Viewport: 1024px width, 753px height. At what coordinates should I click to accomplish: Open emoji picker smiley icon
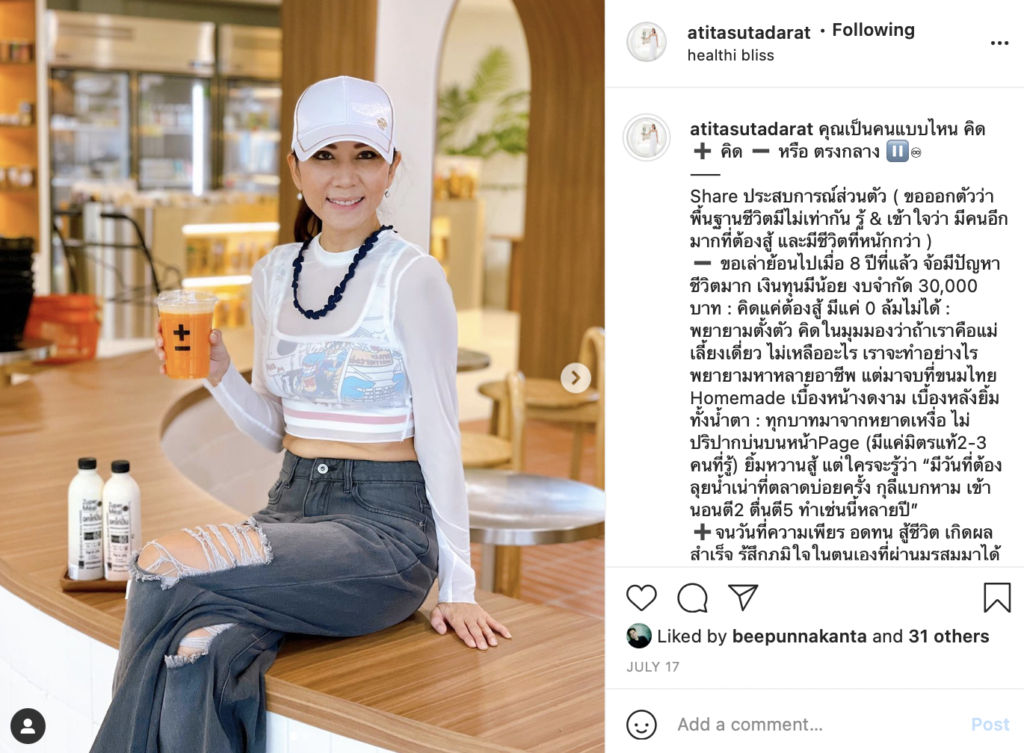click(641, 725)
